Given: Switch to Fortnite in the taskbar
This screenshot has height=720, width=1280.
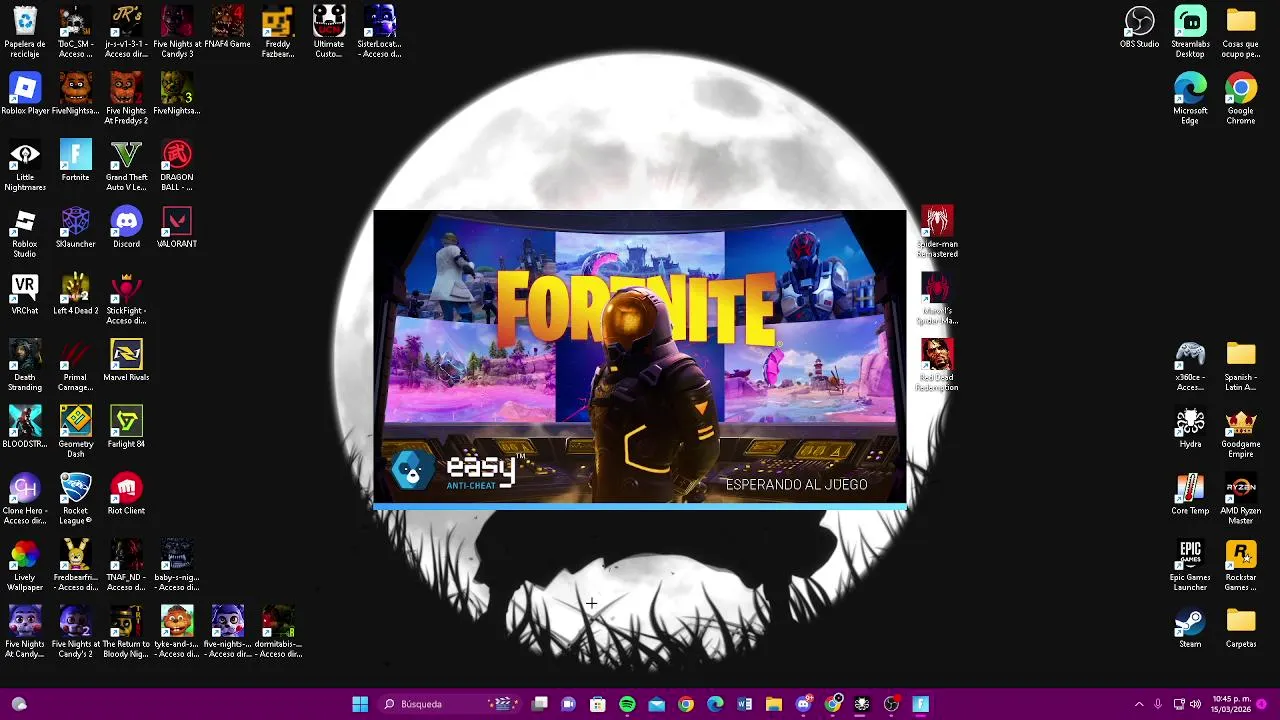Looking at the screenshot, I should tap(920, 704).
